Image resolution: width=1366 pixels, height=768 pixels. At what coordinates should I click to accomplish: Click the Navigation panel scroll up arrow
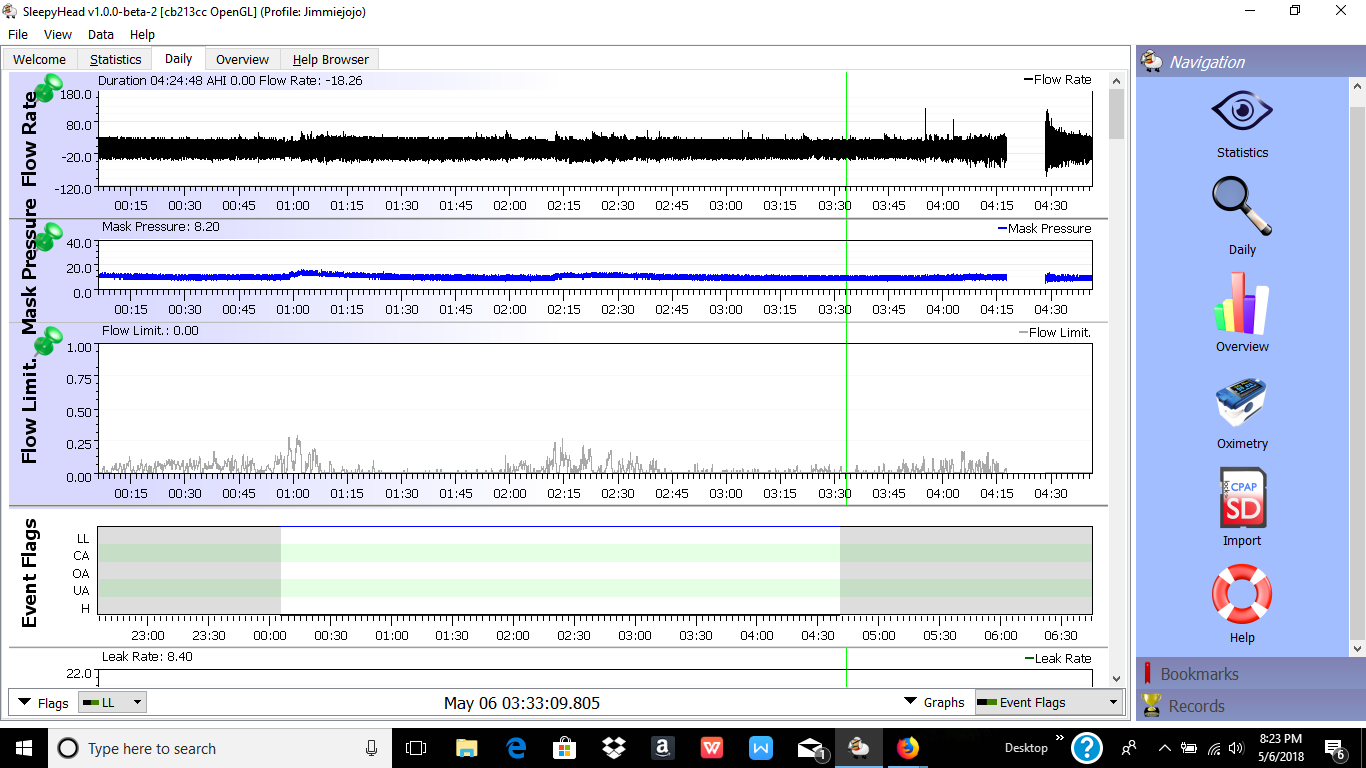pyautogui.click(x=1358, y=86)
